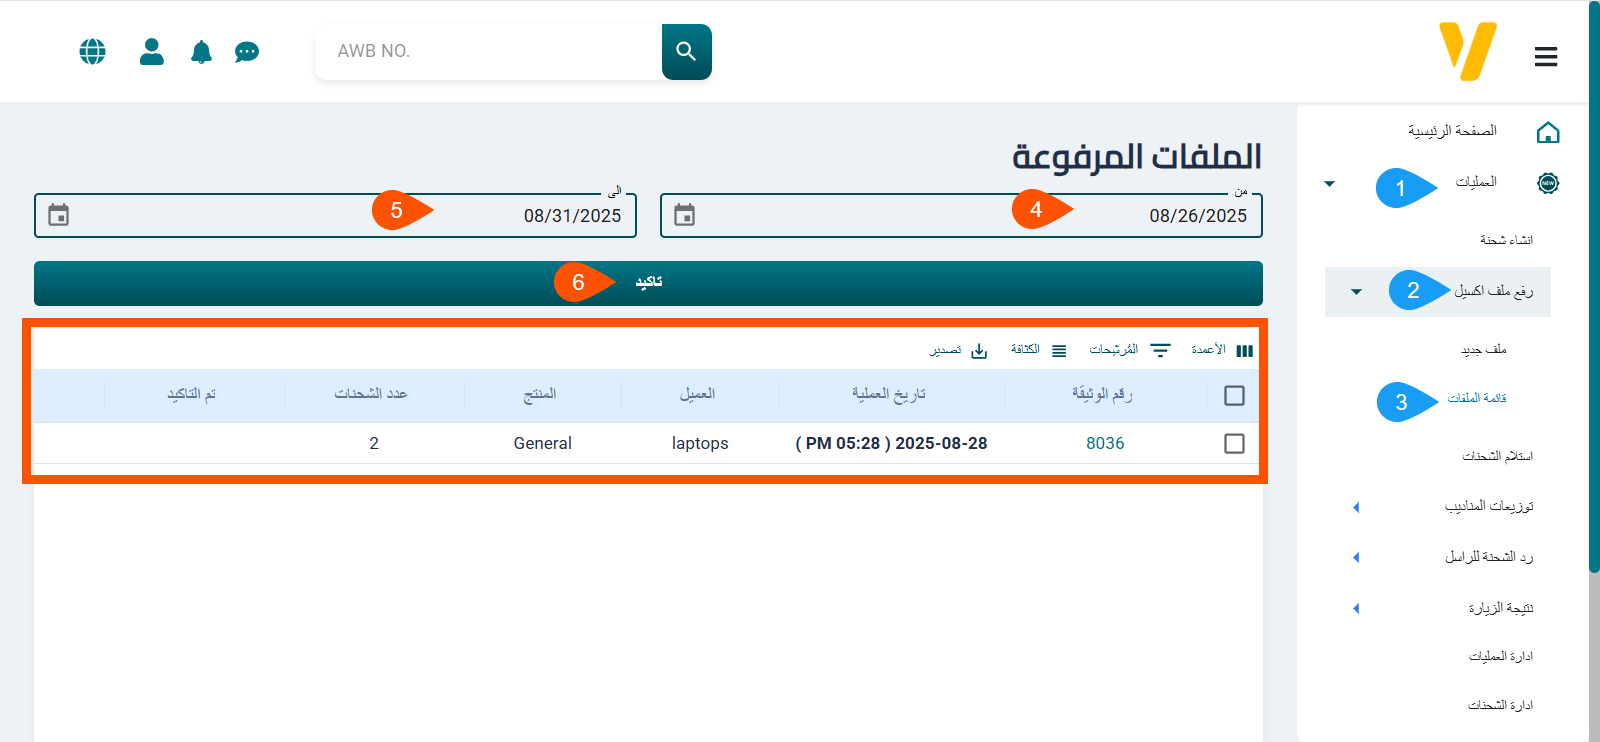Click the المرشحات filters button label
1600x742 pixels.
(1113, 349)
